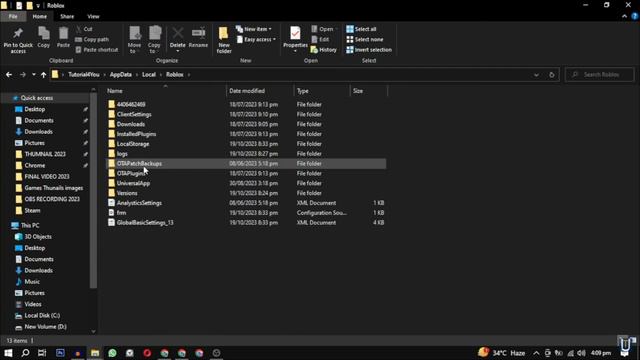Open OBS RECORDING 2023 in sidebar
This screenshot has width=640, height=360.
click(52, 199)
